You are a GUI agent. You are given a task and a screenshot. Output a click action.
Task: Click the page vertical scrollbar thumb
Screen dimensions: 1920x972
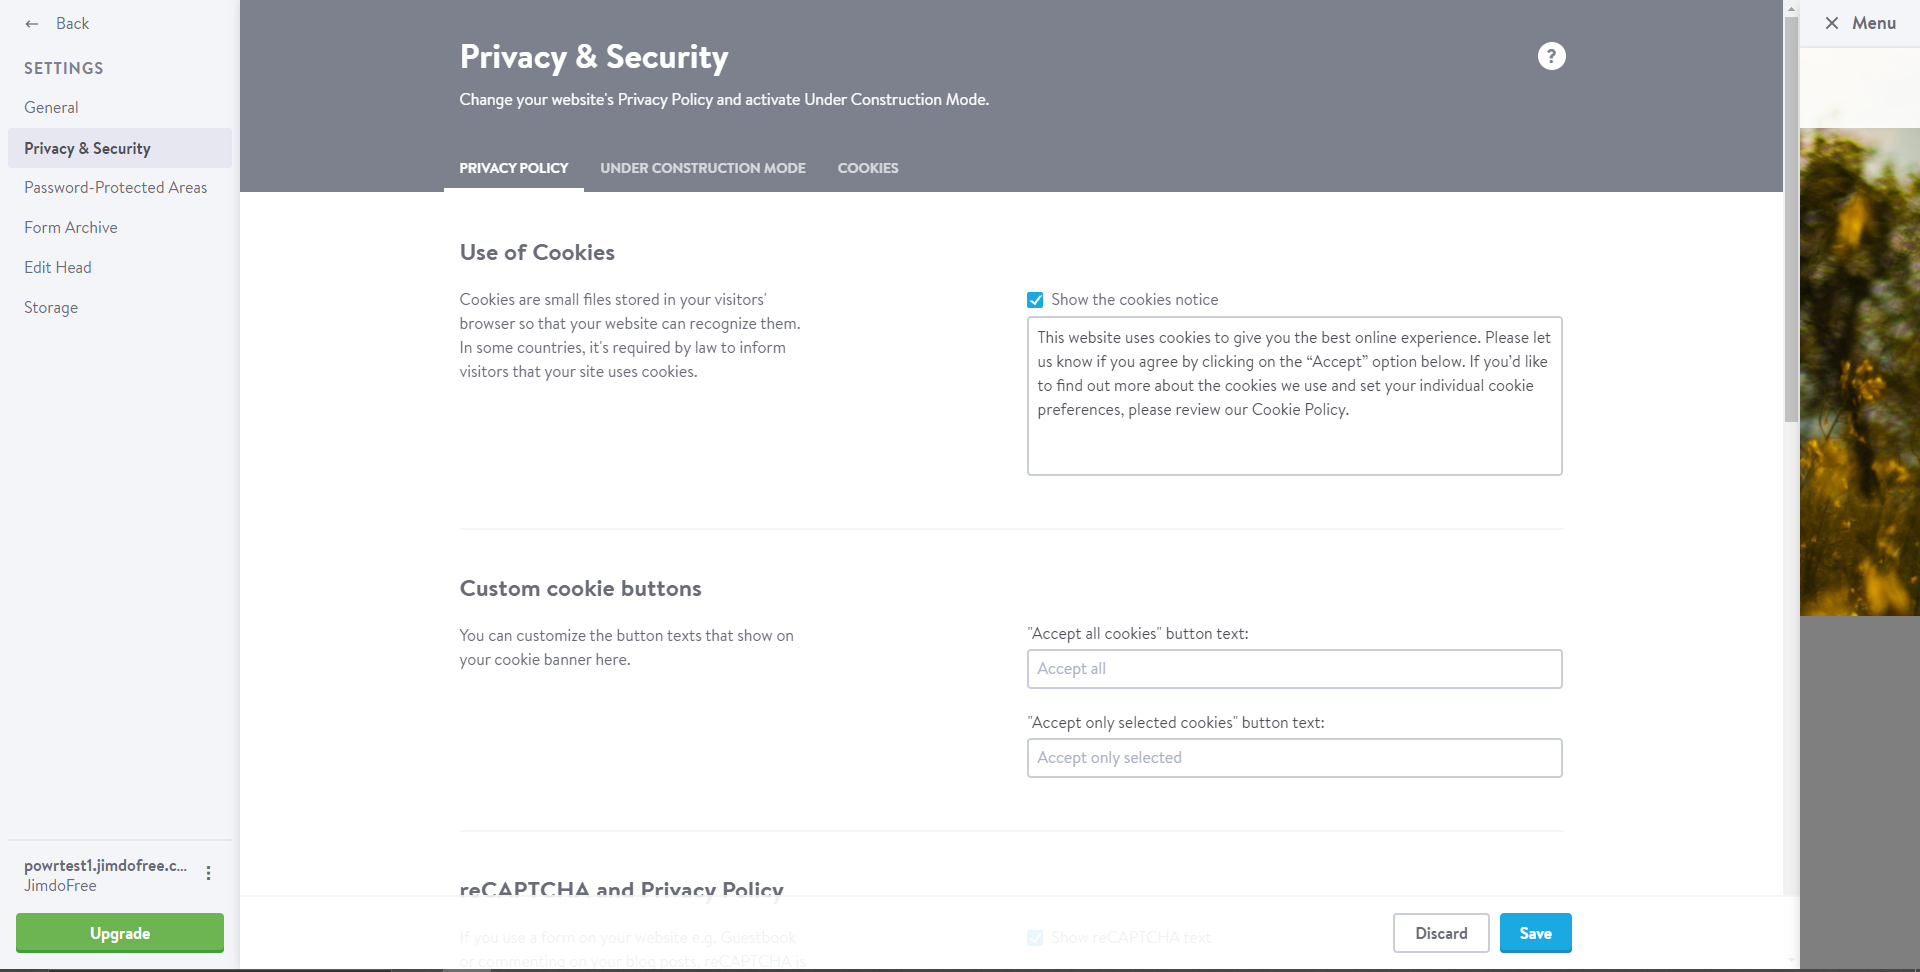tap(1791, 218)
